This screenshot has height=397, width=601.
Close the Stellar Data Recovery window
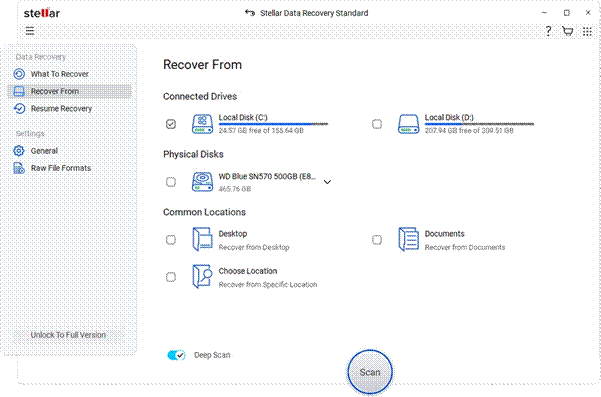tap(588, 13)
